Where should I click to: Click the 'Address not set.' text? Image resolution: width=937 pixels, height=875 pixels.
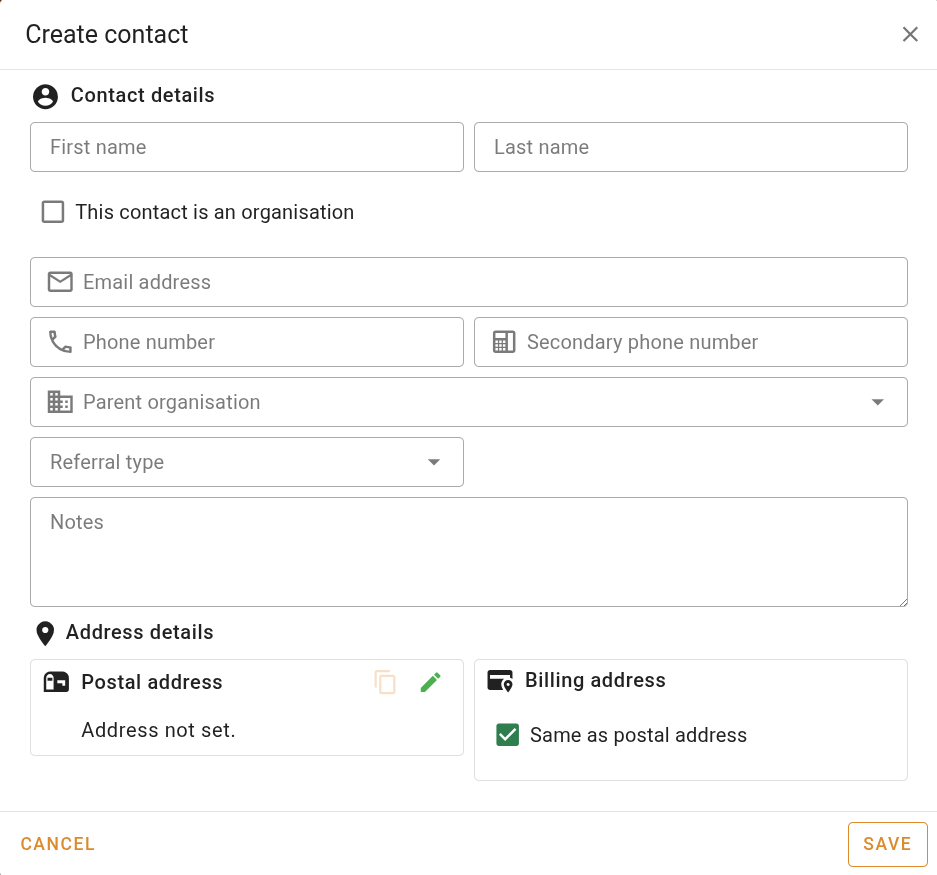pos(158,730)
